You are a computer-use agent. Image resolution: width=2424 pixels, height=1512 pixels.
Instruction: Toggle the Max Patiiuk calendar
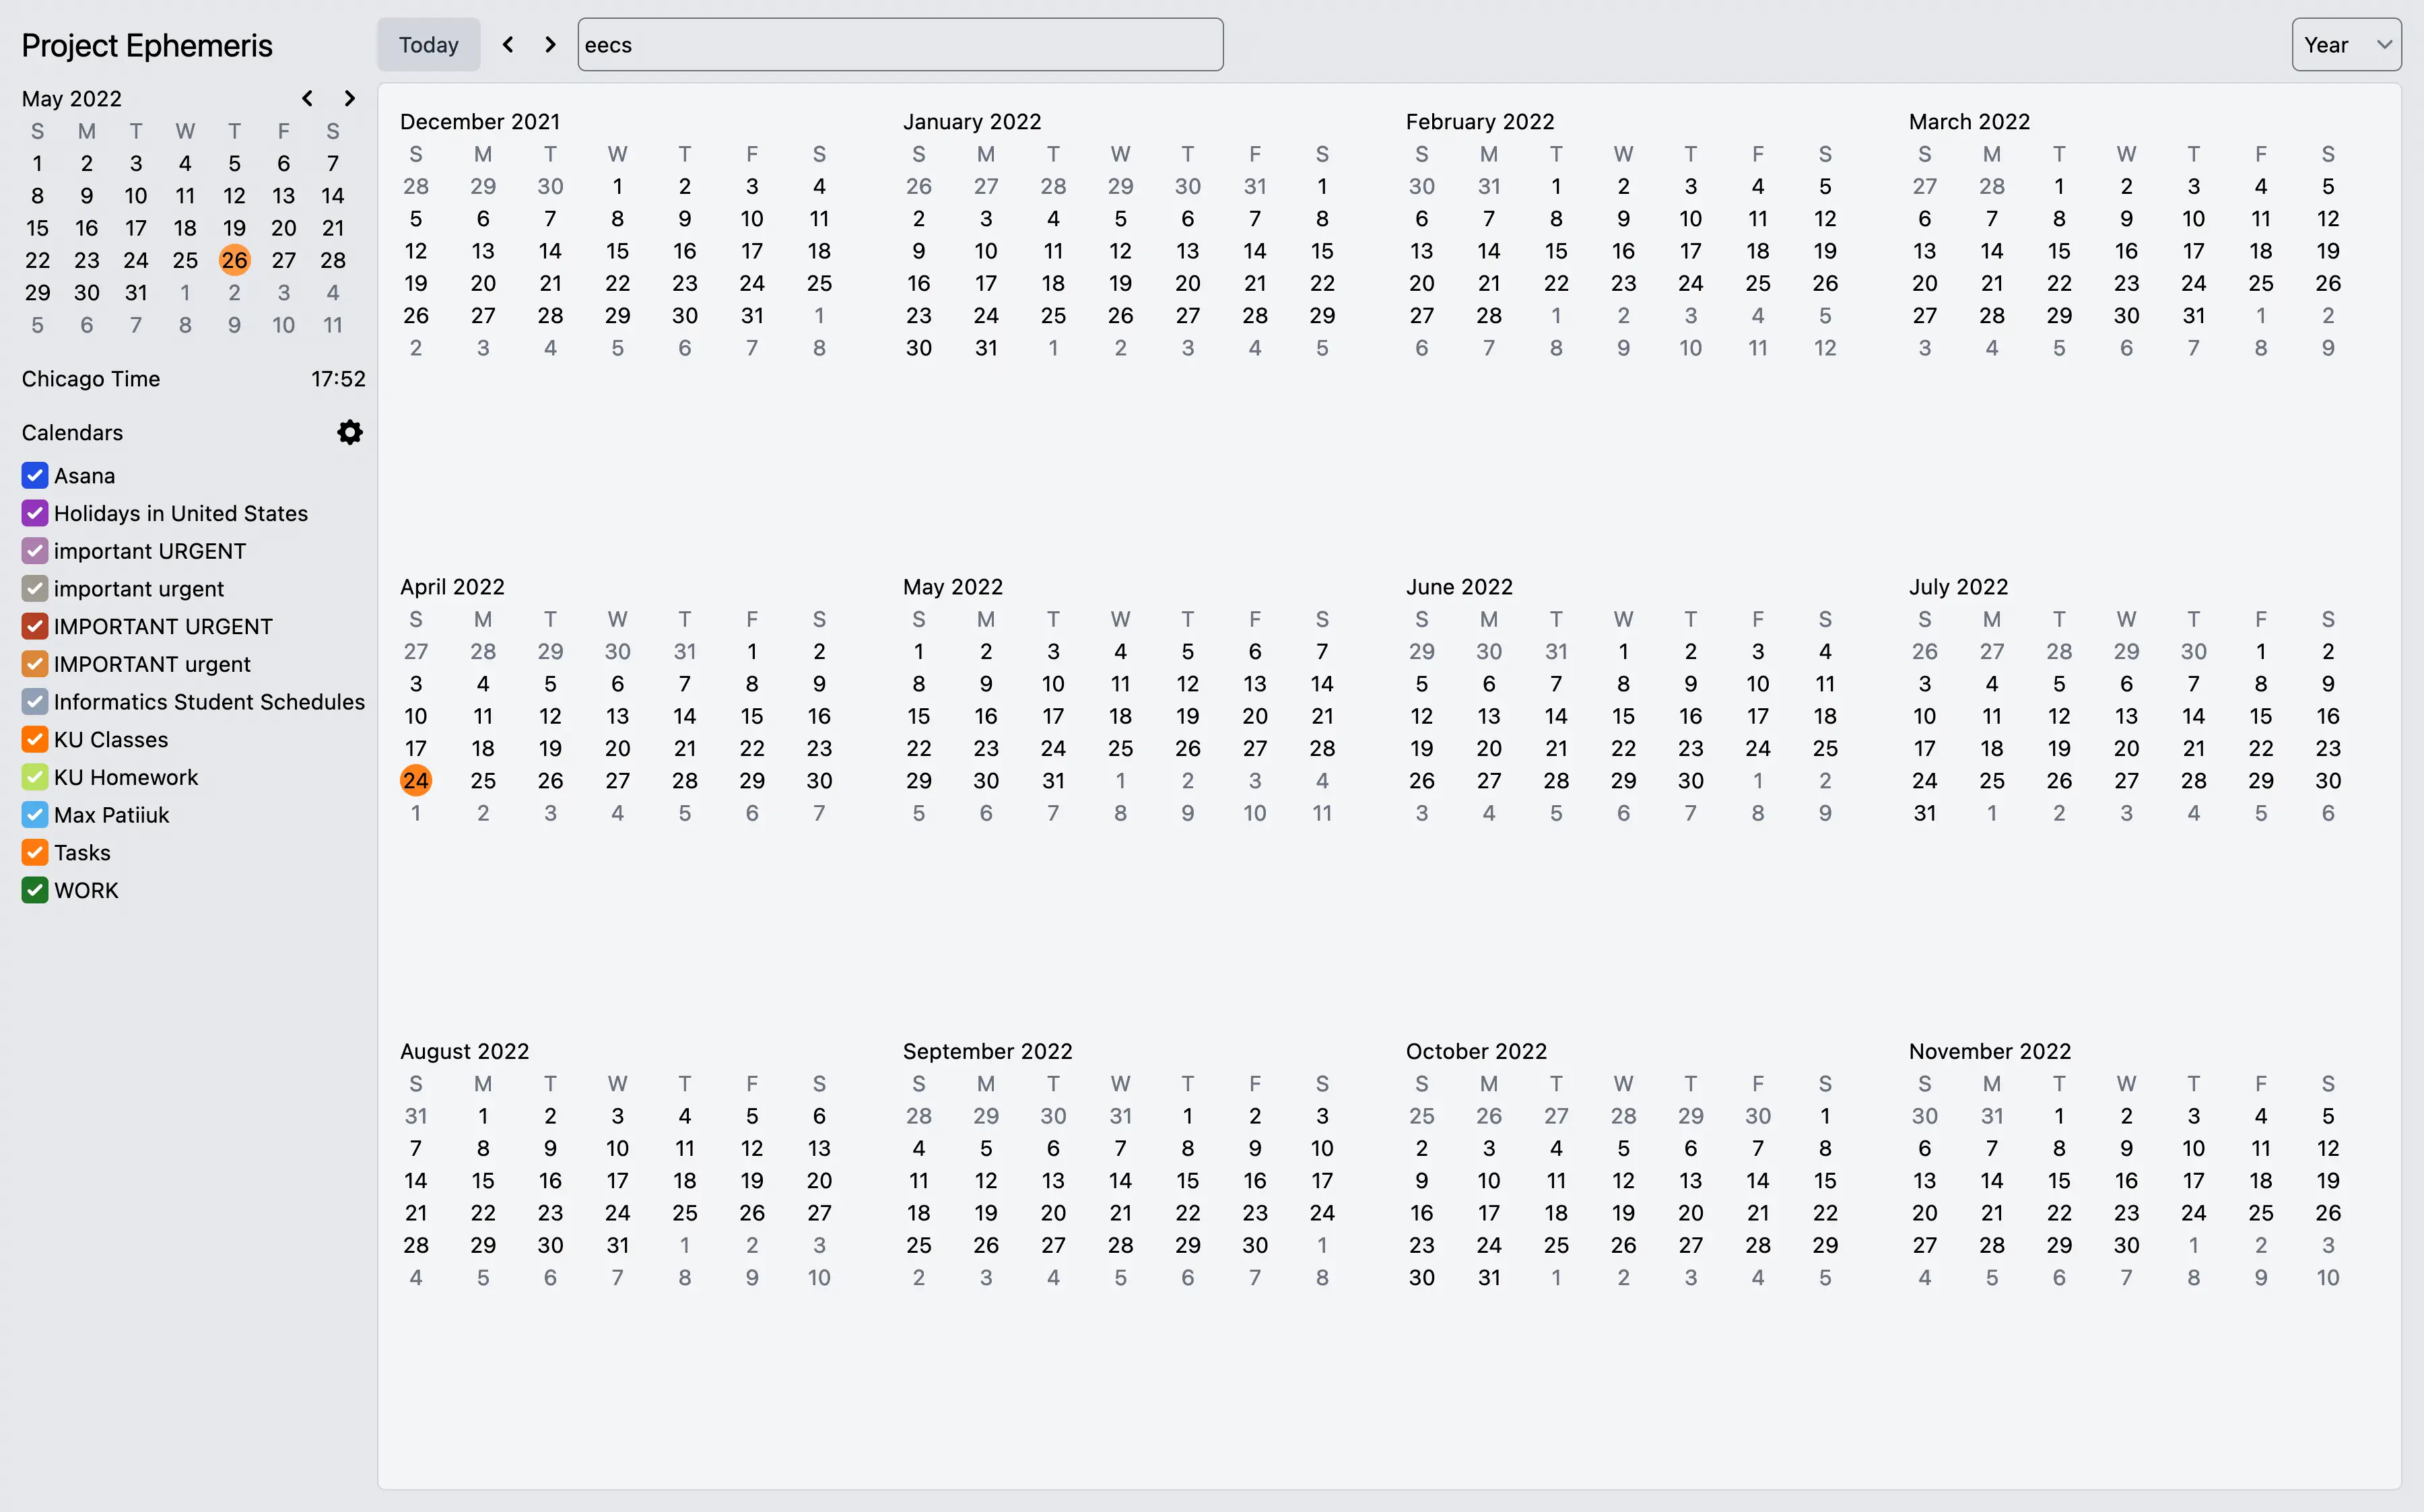pos(35,815)
